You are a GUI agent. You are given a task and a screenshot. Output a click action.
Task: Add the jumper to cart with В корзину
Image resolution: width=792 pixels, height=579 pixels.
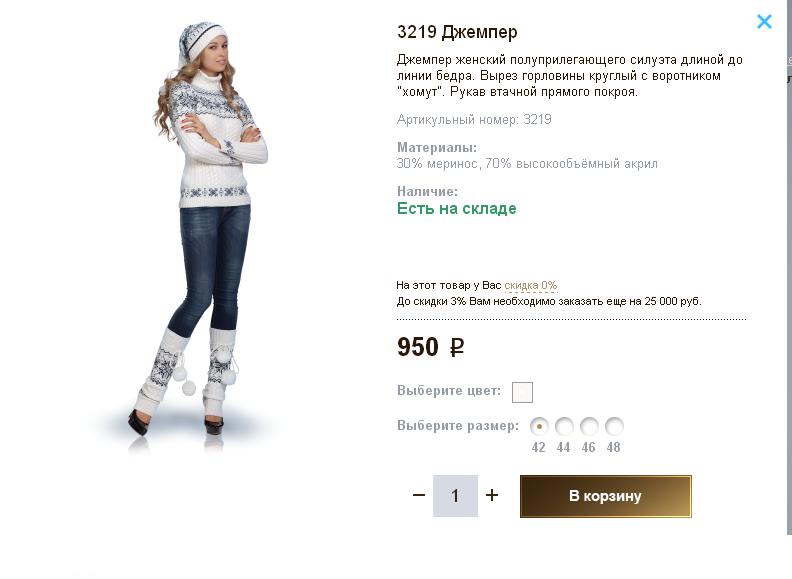605,496
